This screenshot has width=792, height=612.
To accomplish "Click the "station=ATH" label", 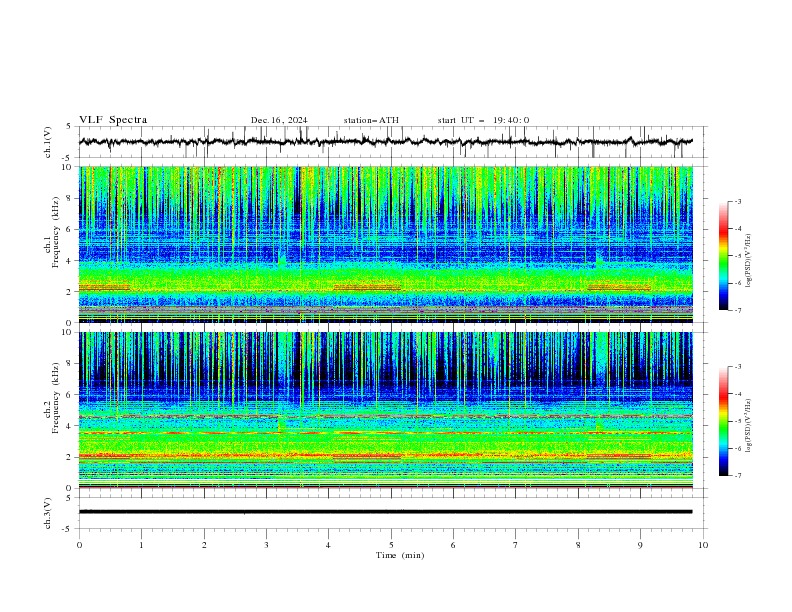I will (371, 120).
